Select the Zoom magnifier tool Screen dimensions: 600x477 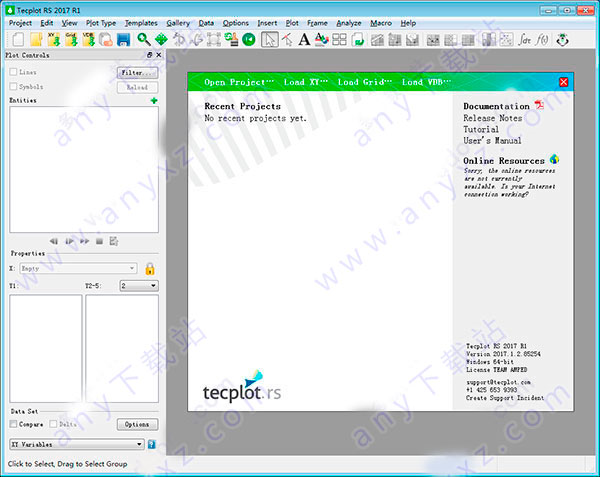[144, 39]
